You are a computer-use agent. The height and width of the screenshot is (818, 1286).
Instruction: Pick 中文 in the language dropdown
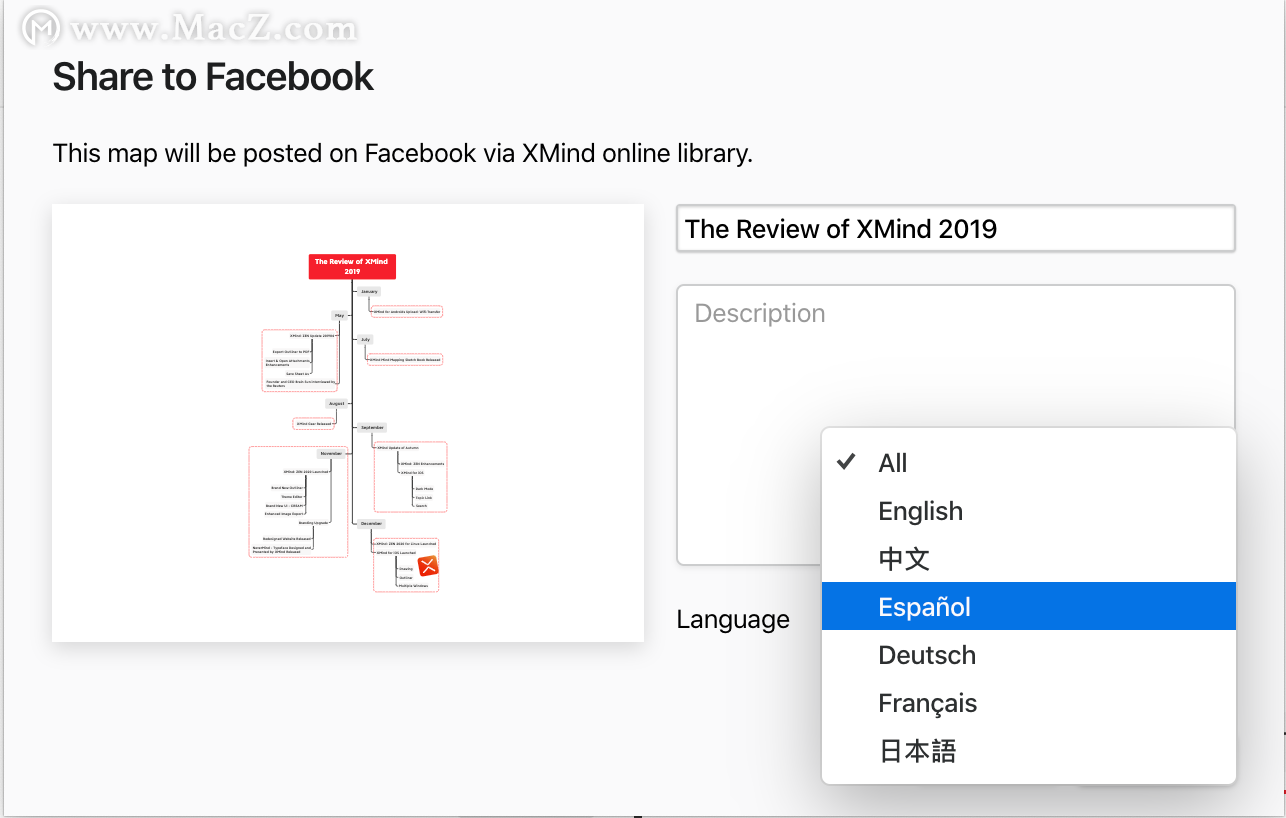(1029, 559)
